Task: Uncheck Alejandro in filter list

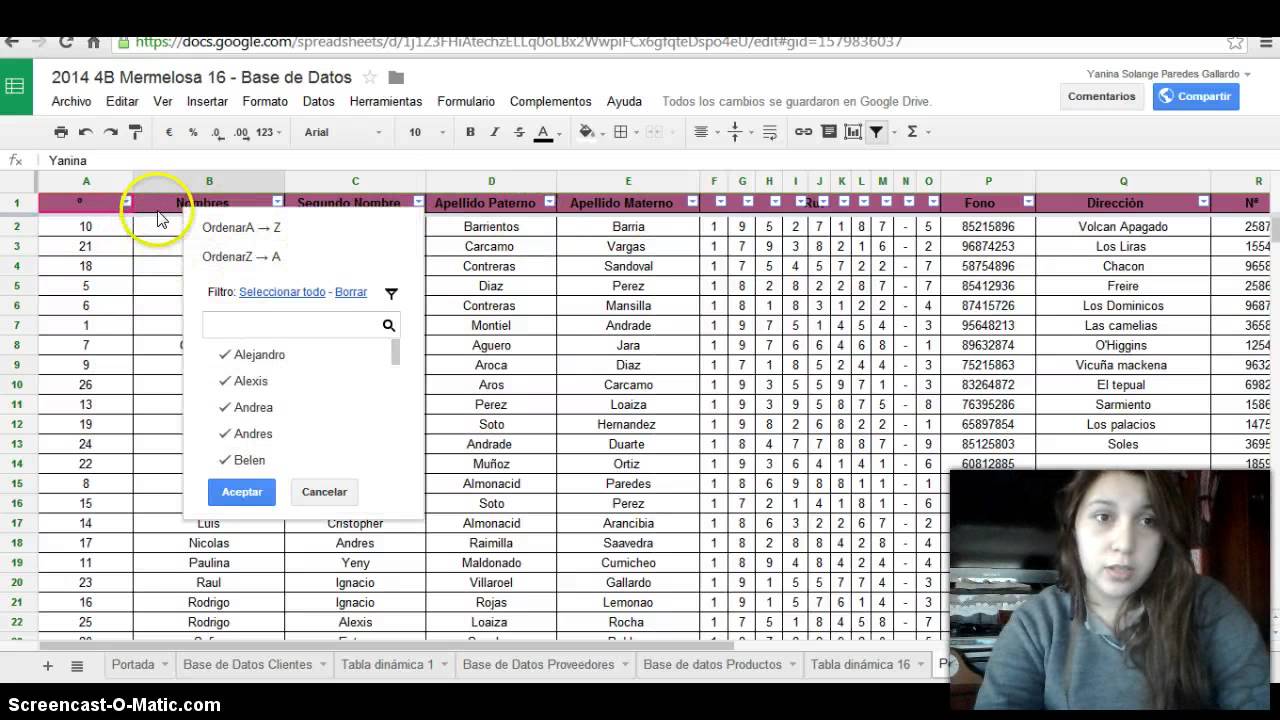Action: click(253, 355)
